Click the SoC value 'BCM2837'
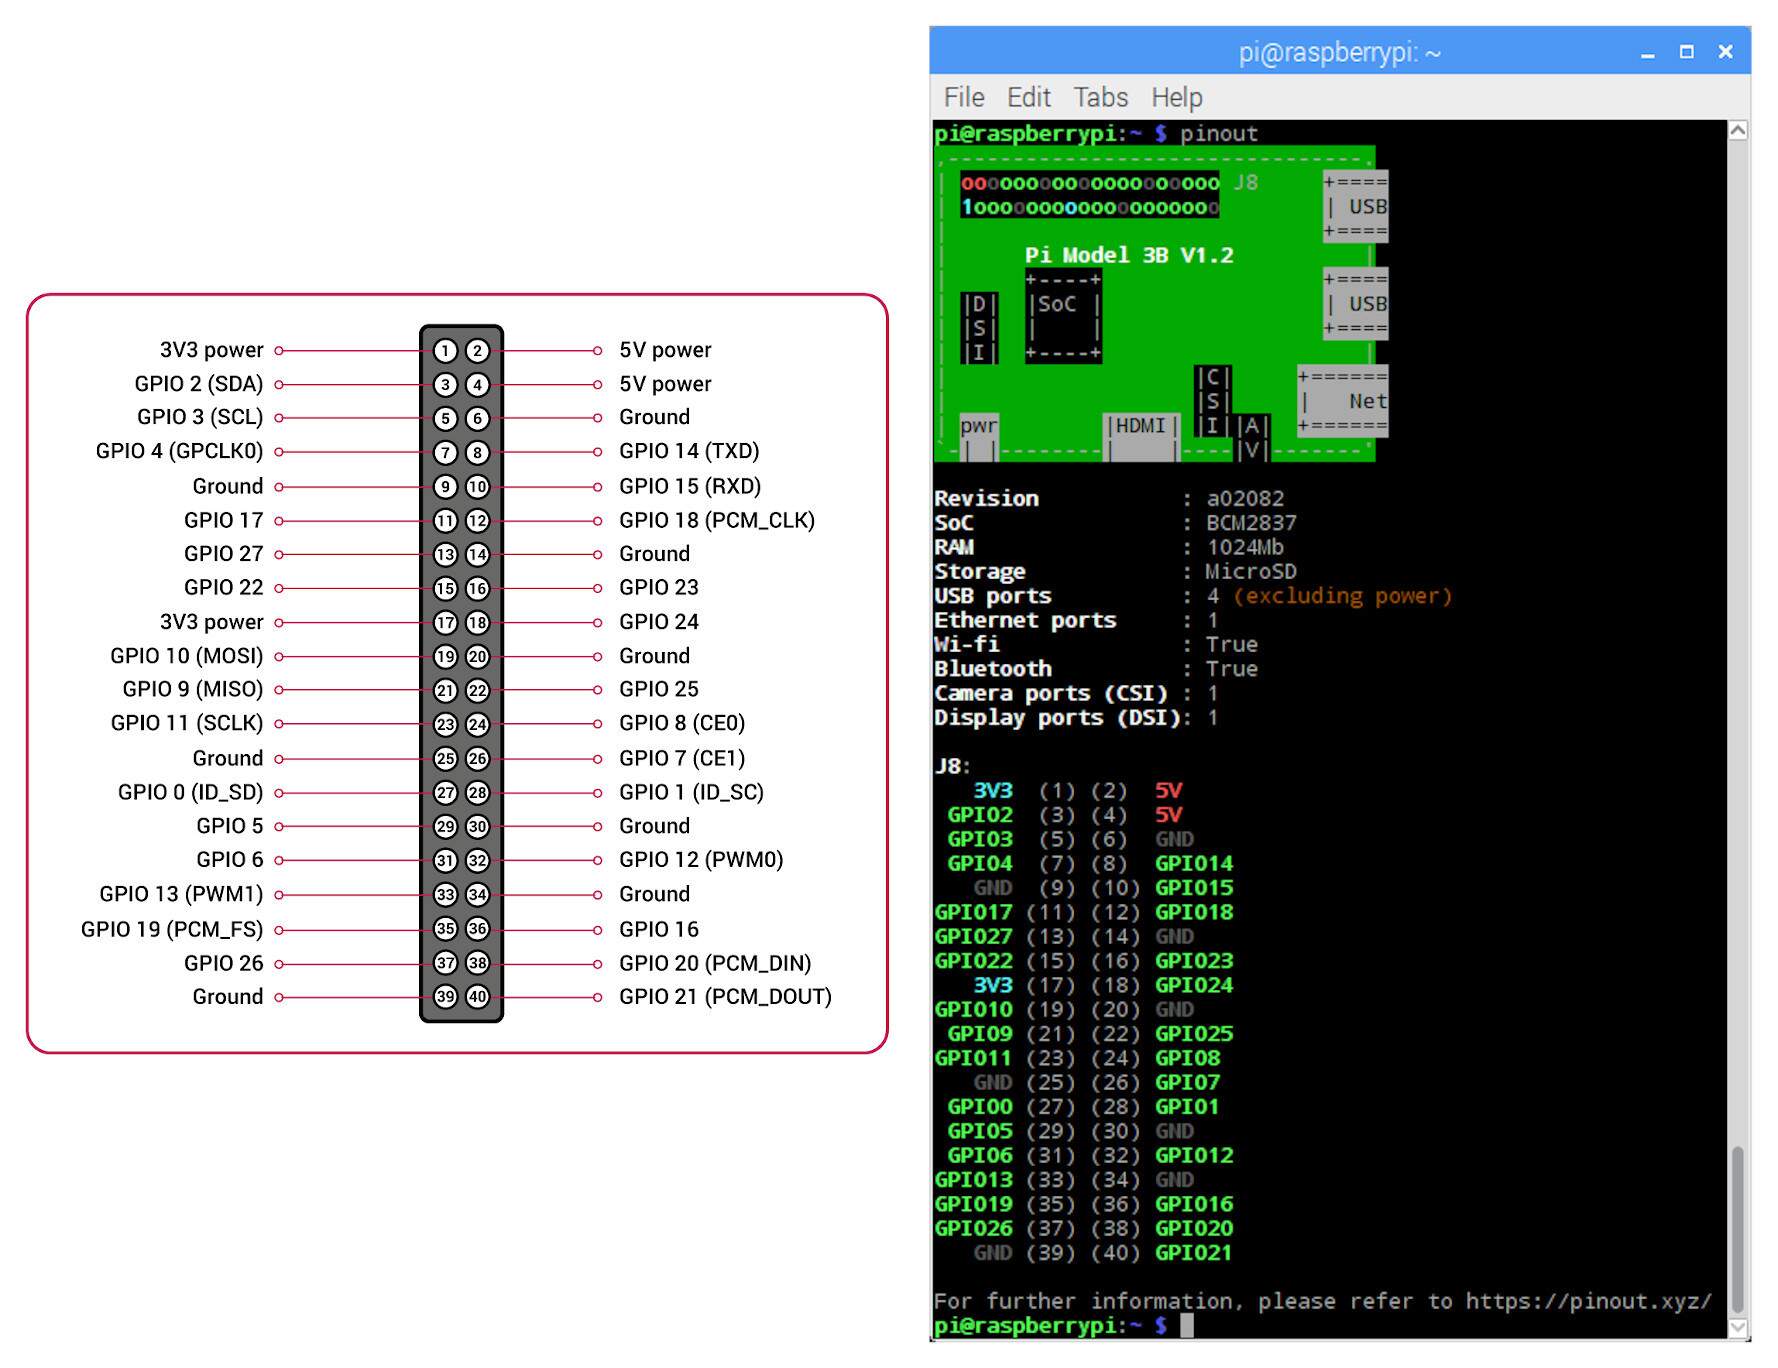The width and height of the screenshot is (1778, 1368). pos(1251,522)
